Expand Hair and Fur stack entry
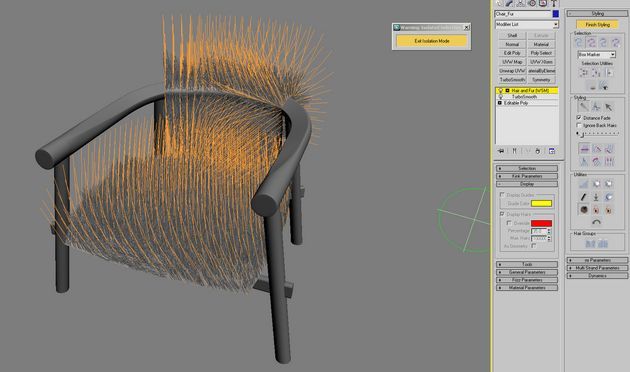The width and height of the screenshot is (630, 372). point(507,91)
